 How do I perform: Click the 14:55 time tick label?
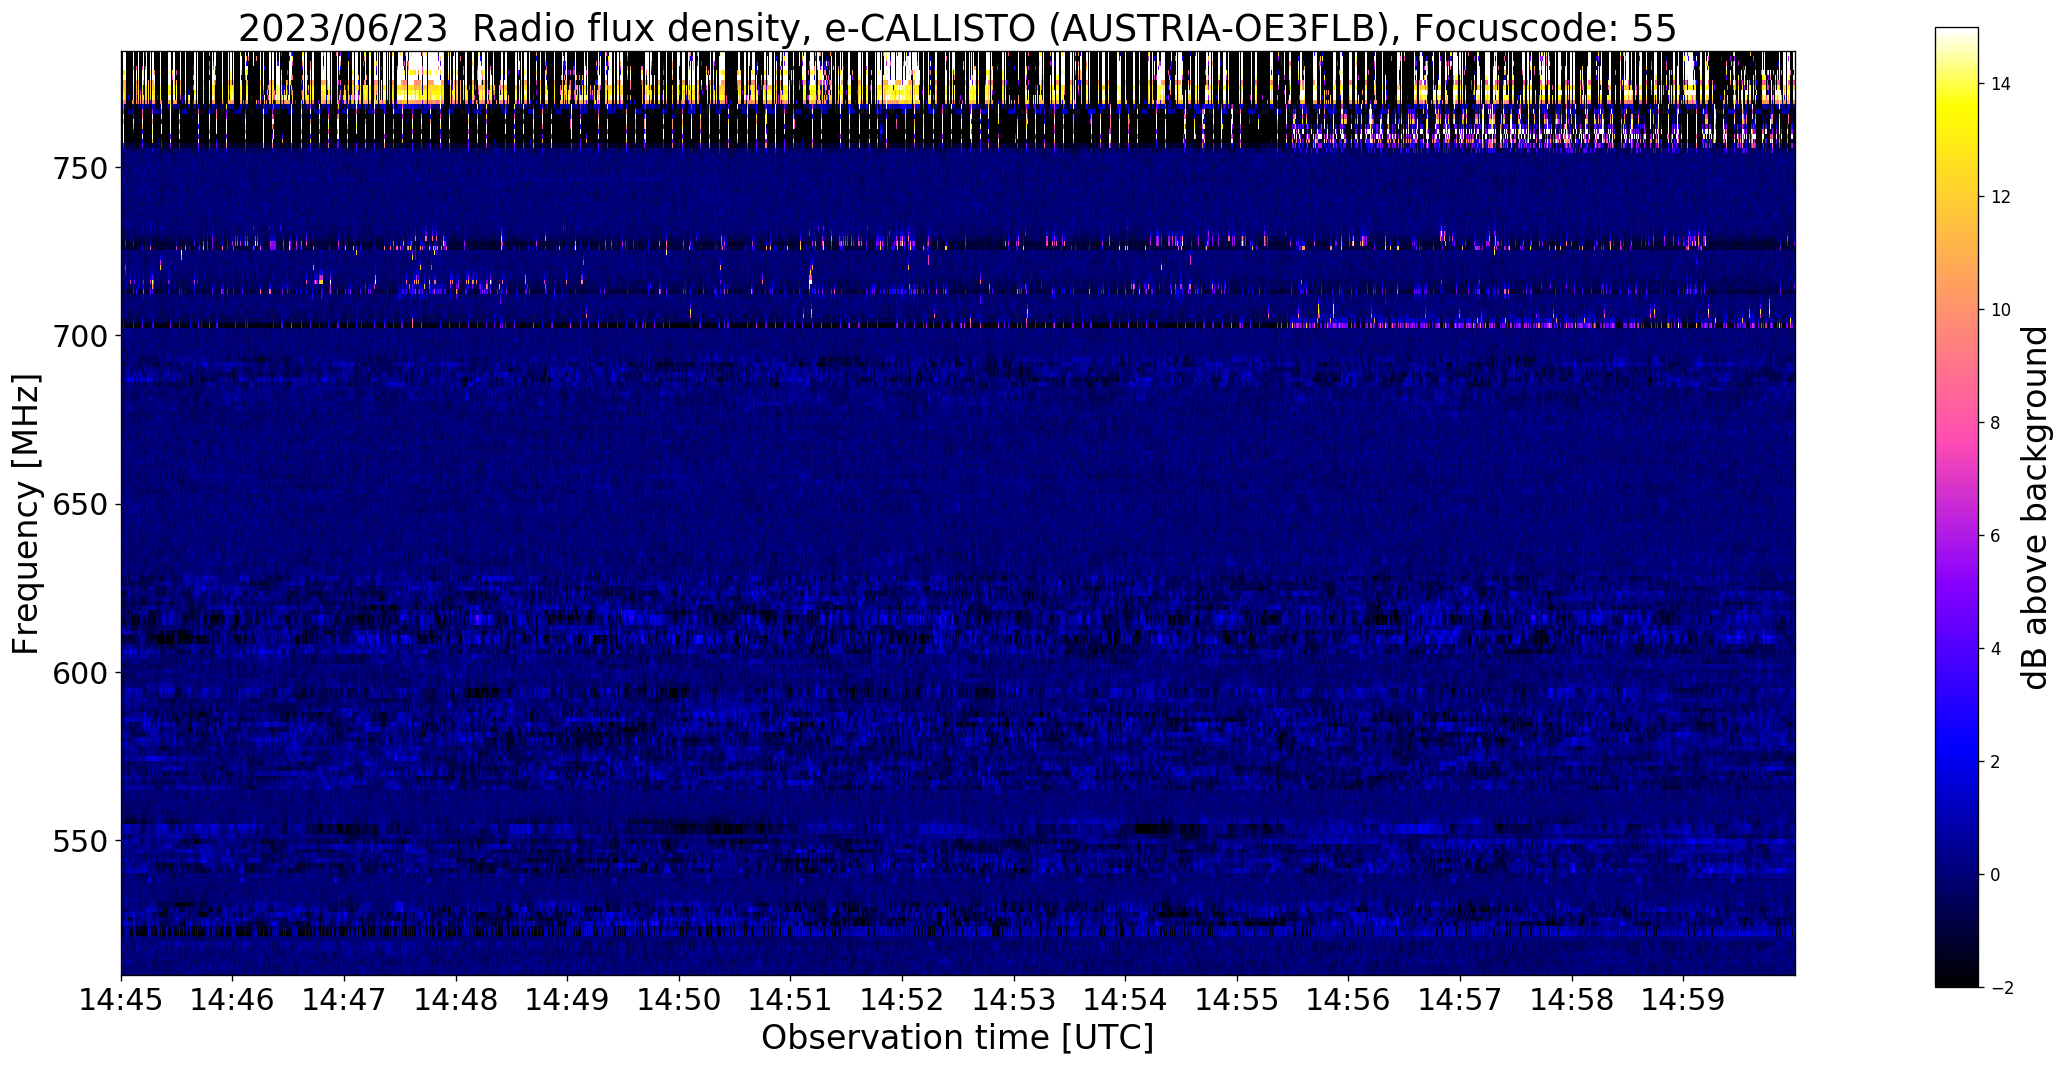click(x=1238, y=999)
